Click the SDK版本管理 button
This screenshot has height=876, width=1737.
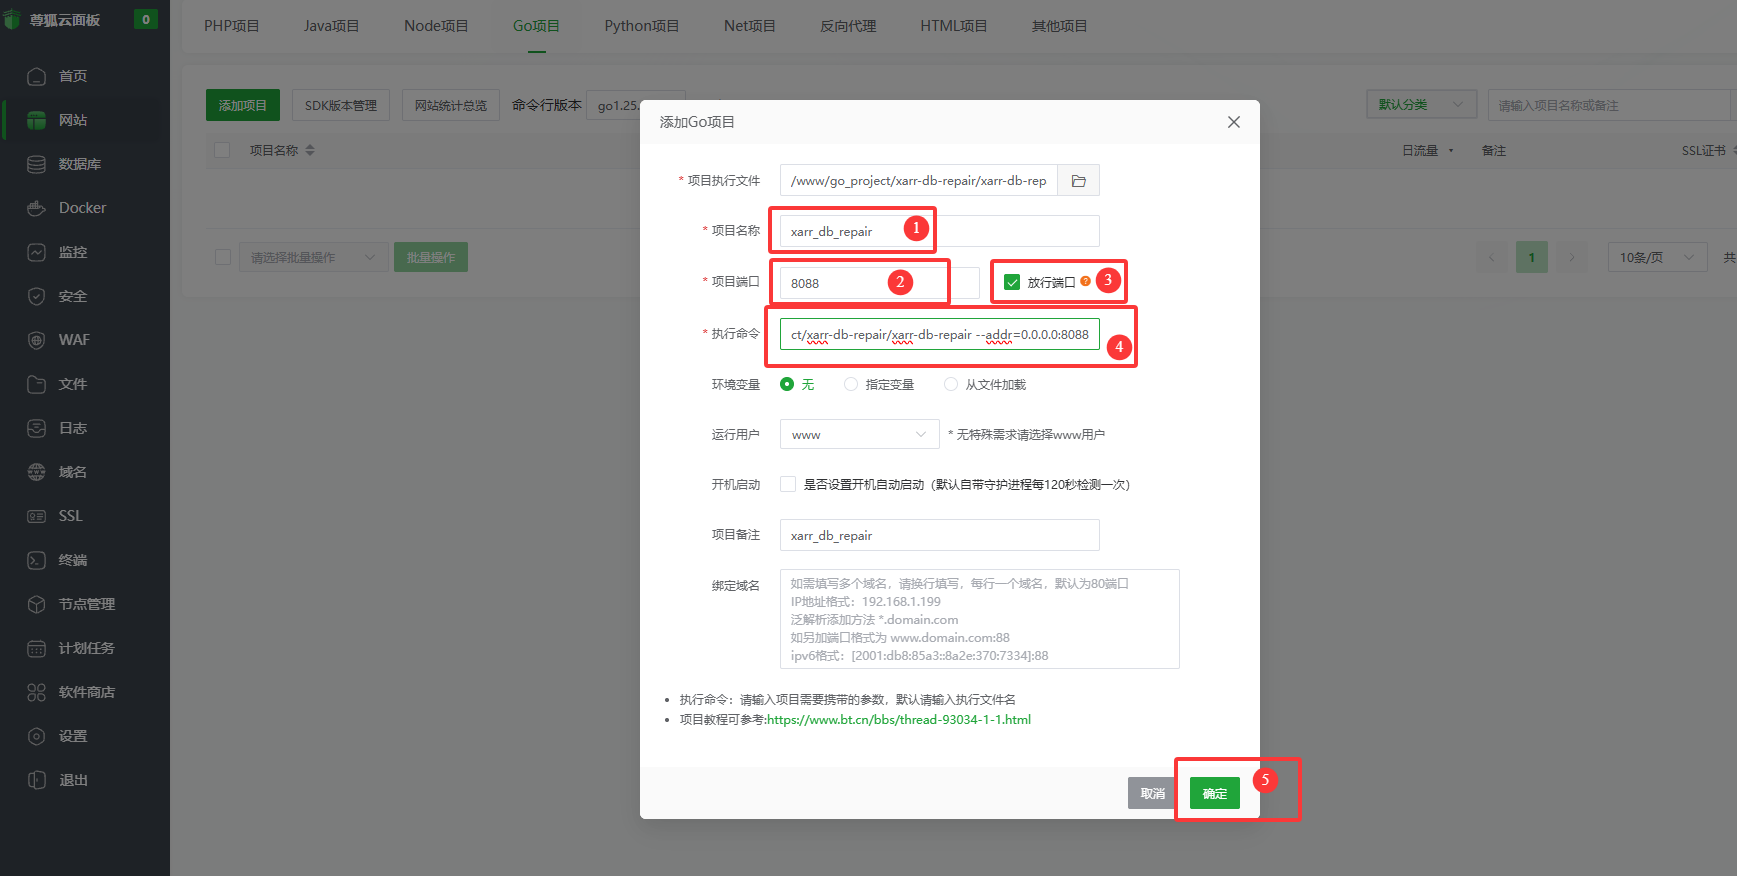point(341,105)
